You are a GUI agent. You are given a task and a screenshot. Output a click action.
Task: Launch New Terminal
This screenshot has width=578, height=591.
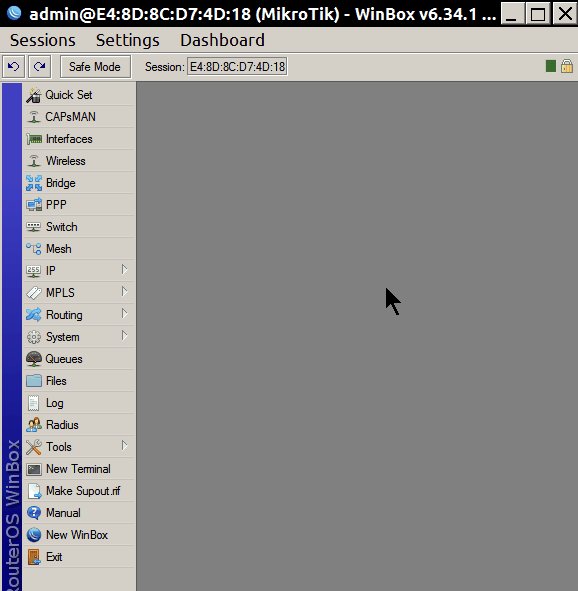point(79,469)
